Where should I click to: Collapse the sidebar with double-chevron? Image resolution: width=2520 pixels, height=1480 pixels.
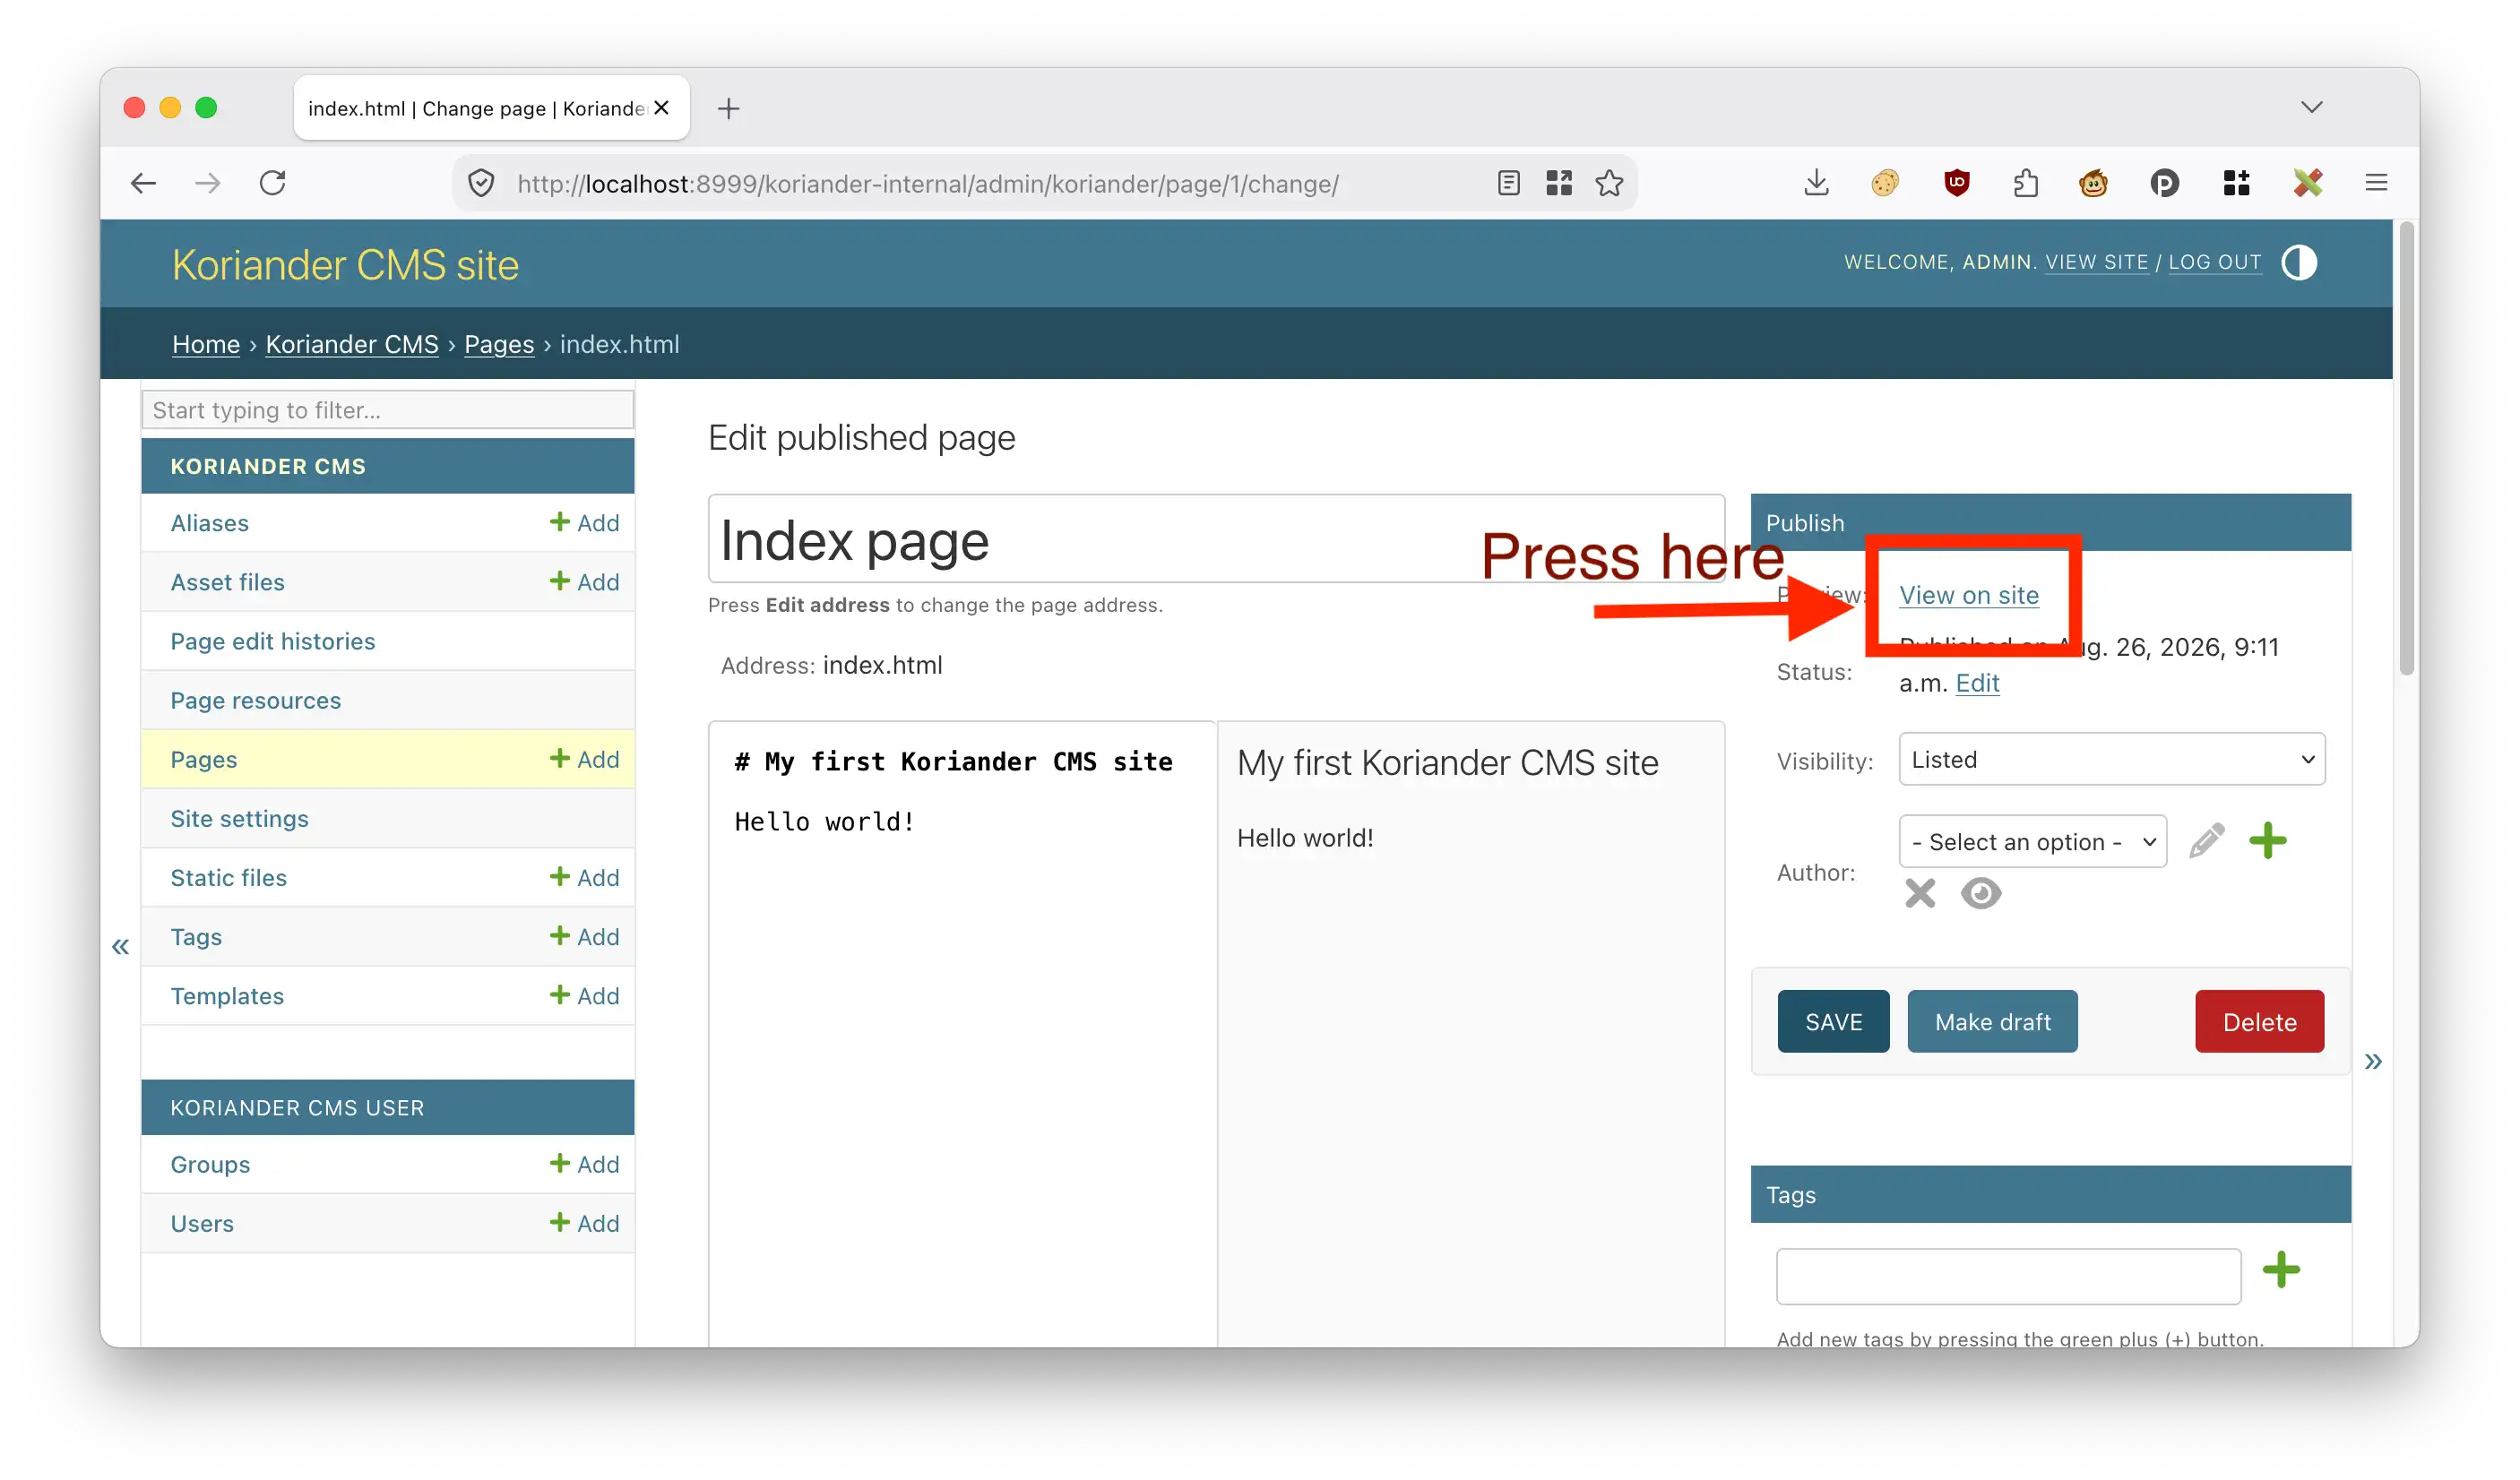(121, 946)
